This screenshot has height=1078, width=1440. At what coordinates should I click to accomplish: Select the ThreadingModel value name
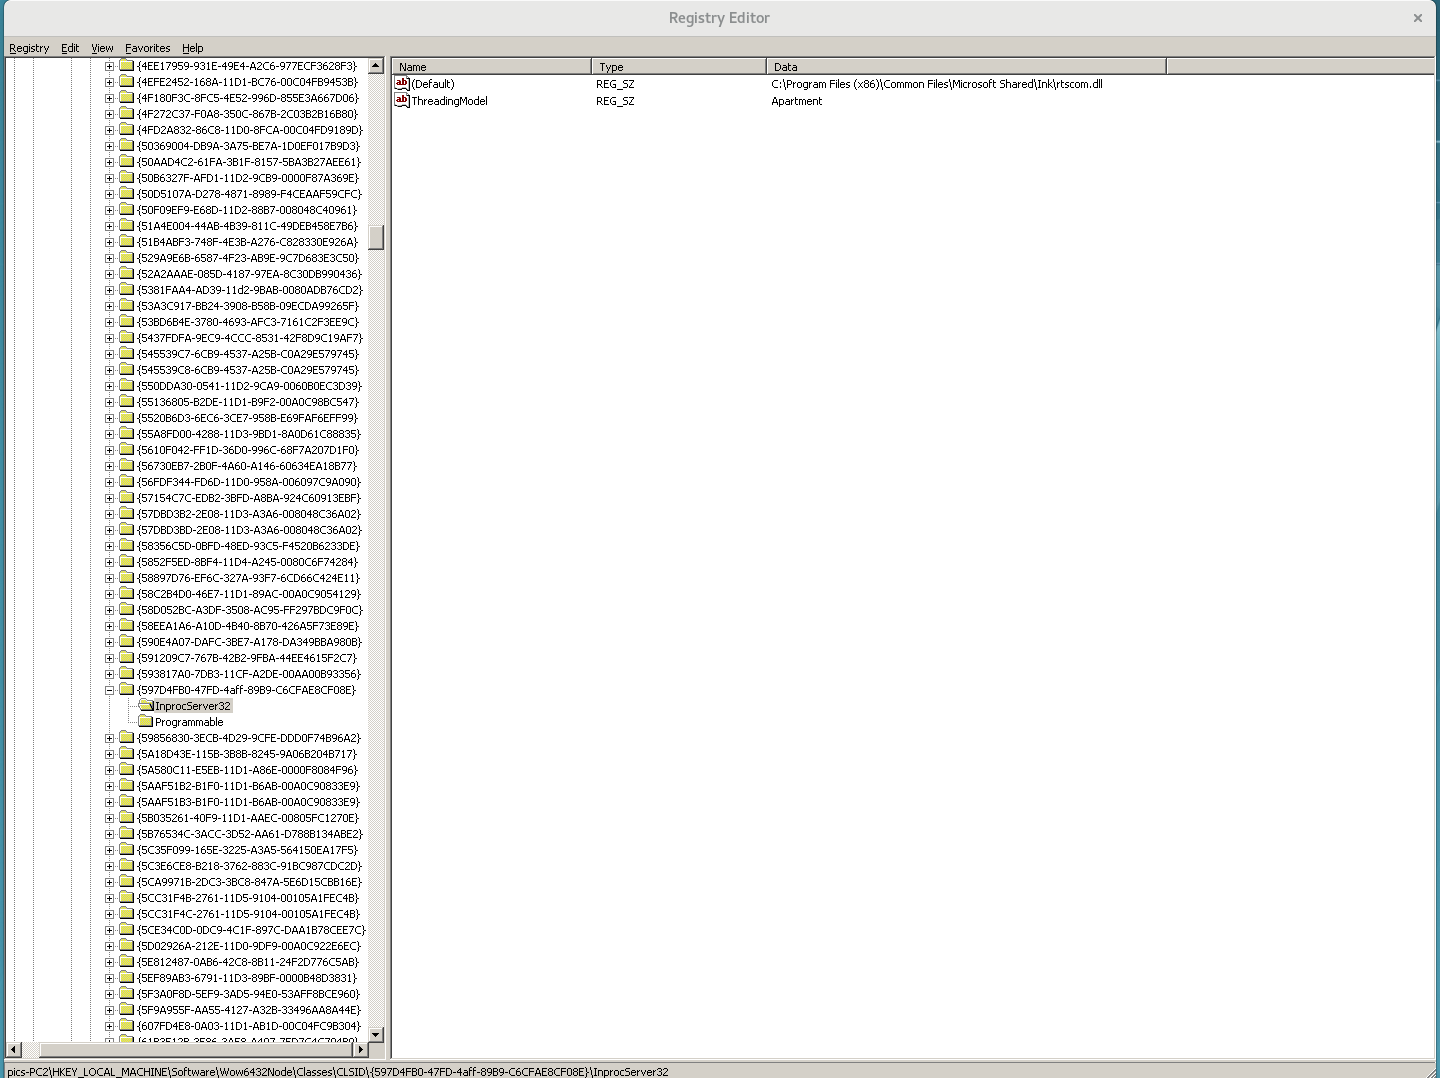coord(450,101)
